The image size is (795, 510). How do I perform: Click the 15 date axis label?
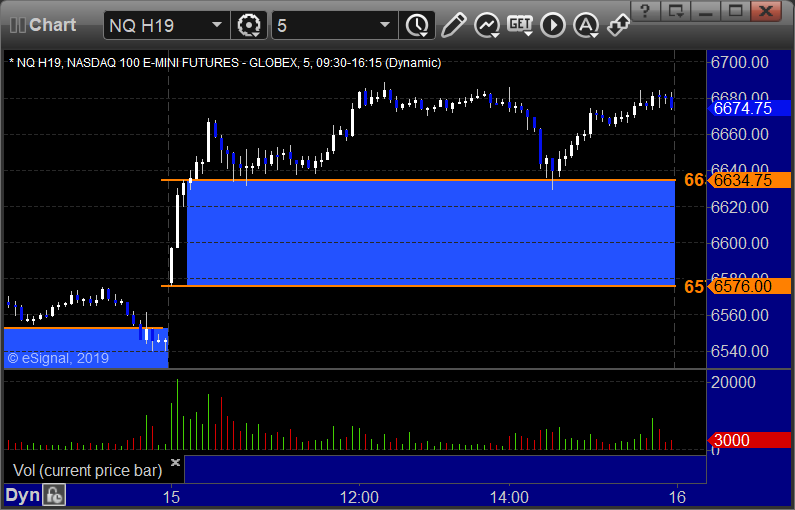[x=171, y=497]
